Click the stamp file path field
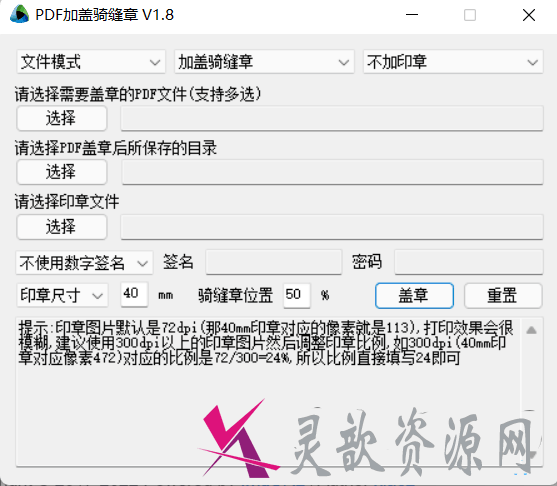This screenshot has height=486, width=557. 332,226
